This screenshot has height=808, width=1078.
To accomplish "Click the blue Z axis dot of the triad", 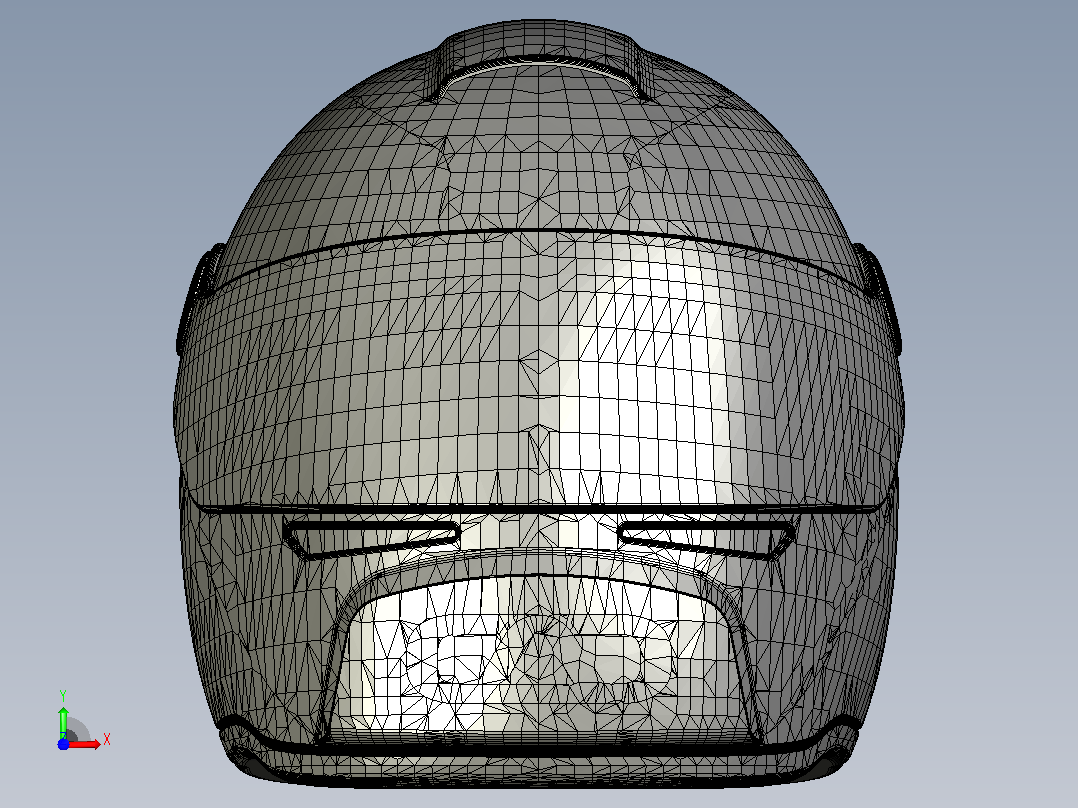I will (x=63, y=744).
